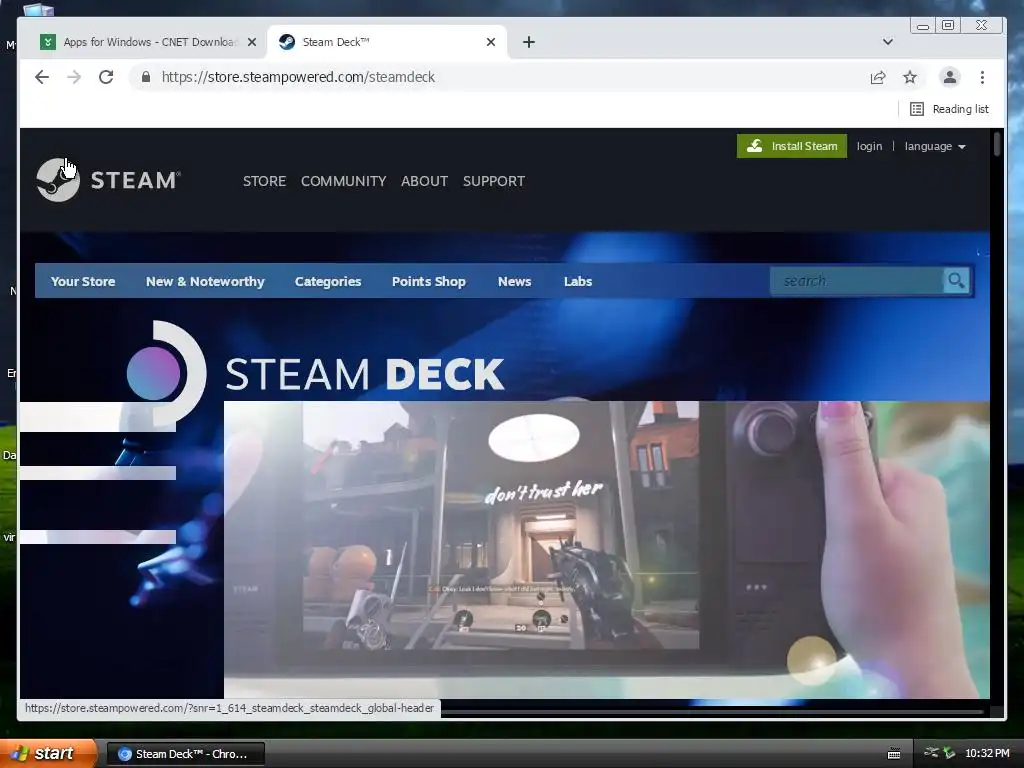Image resolution: width=1024 pixels, height=768 pixels.
Task: Click the Steam Deck promo video
Action: click(x=607, y=550)
